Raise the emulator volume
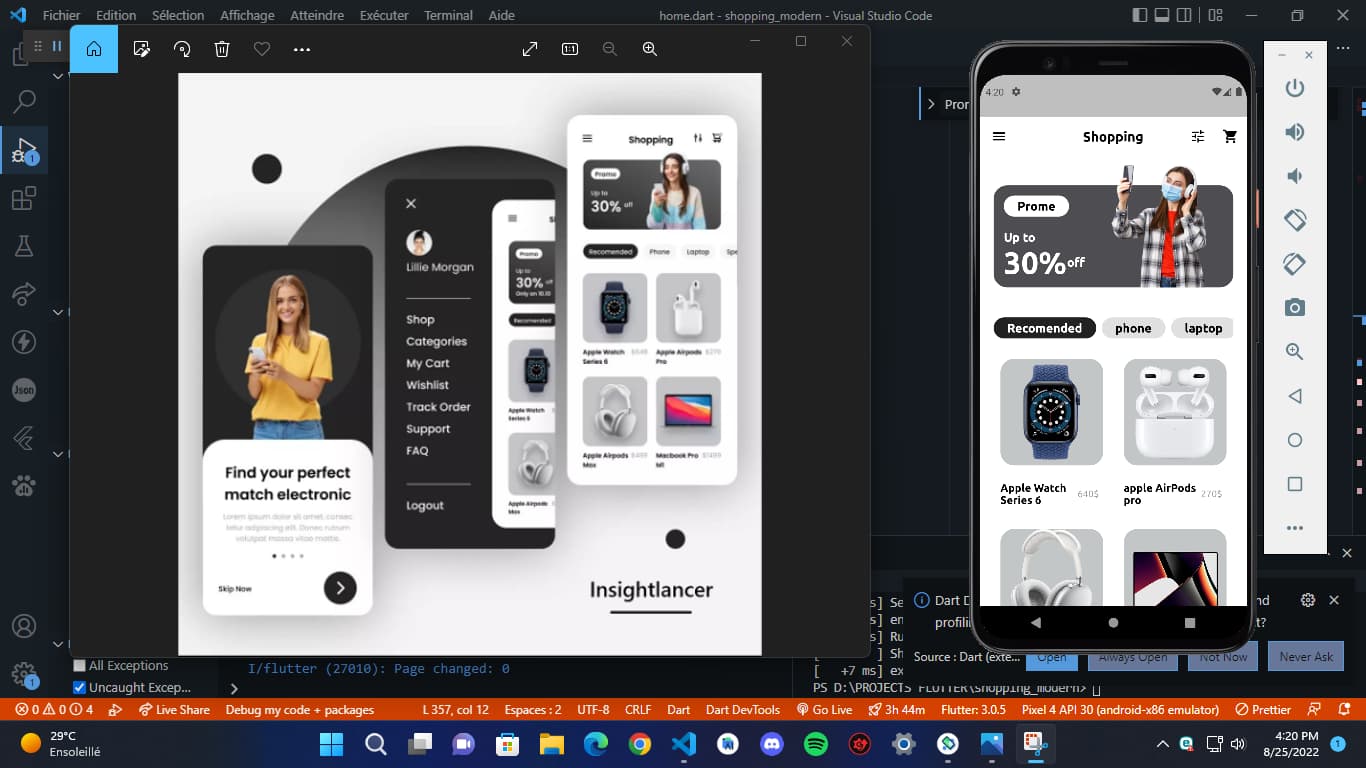The image size is (1366, 768). coord(1295,132)
